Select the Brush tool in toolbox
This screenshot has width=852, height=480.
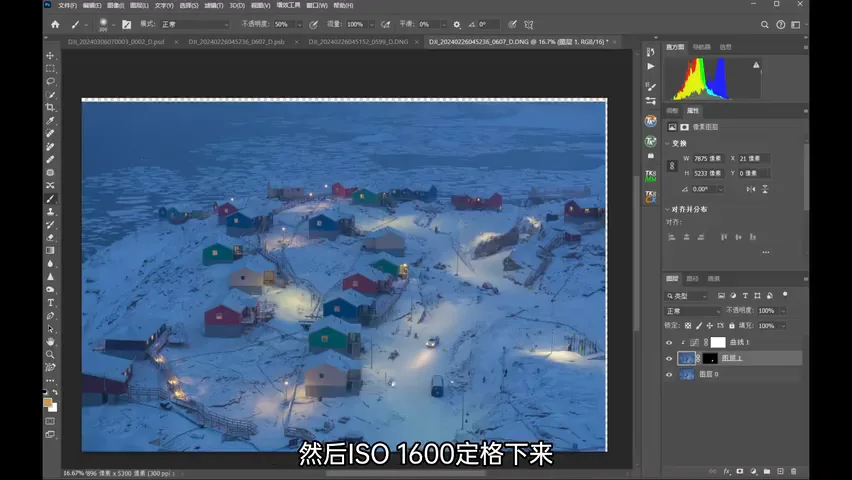click(x=50, y=199)
